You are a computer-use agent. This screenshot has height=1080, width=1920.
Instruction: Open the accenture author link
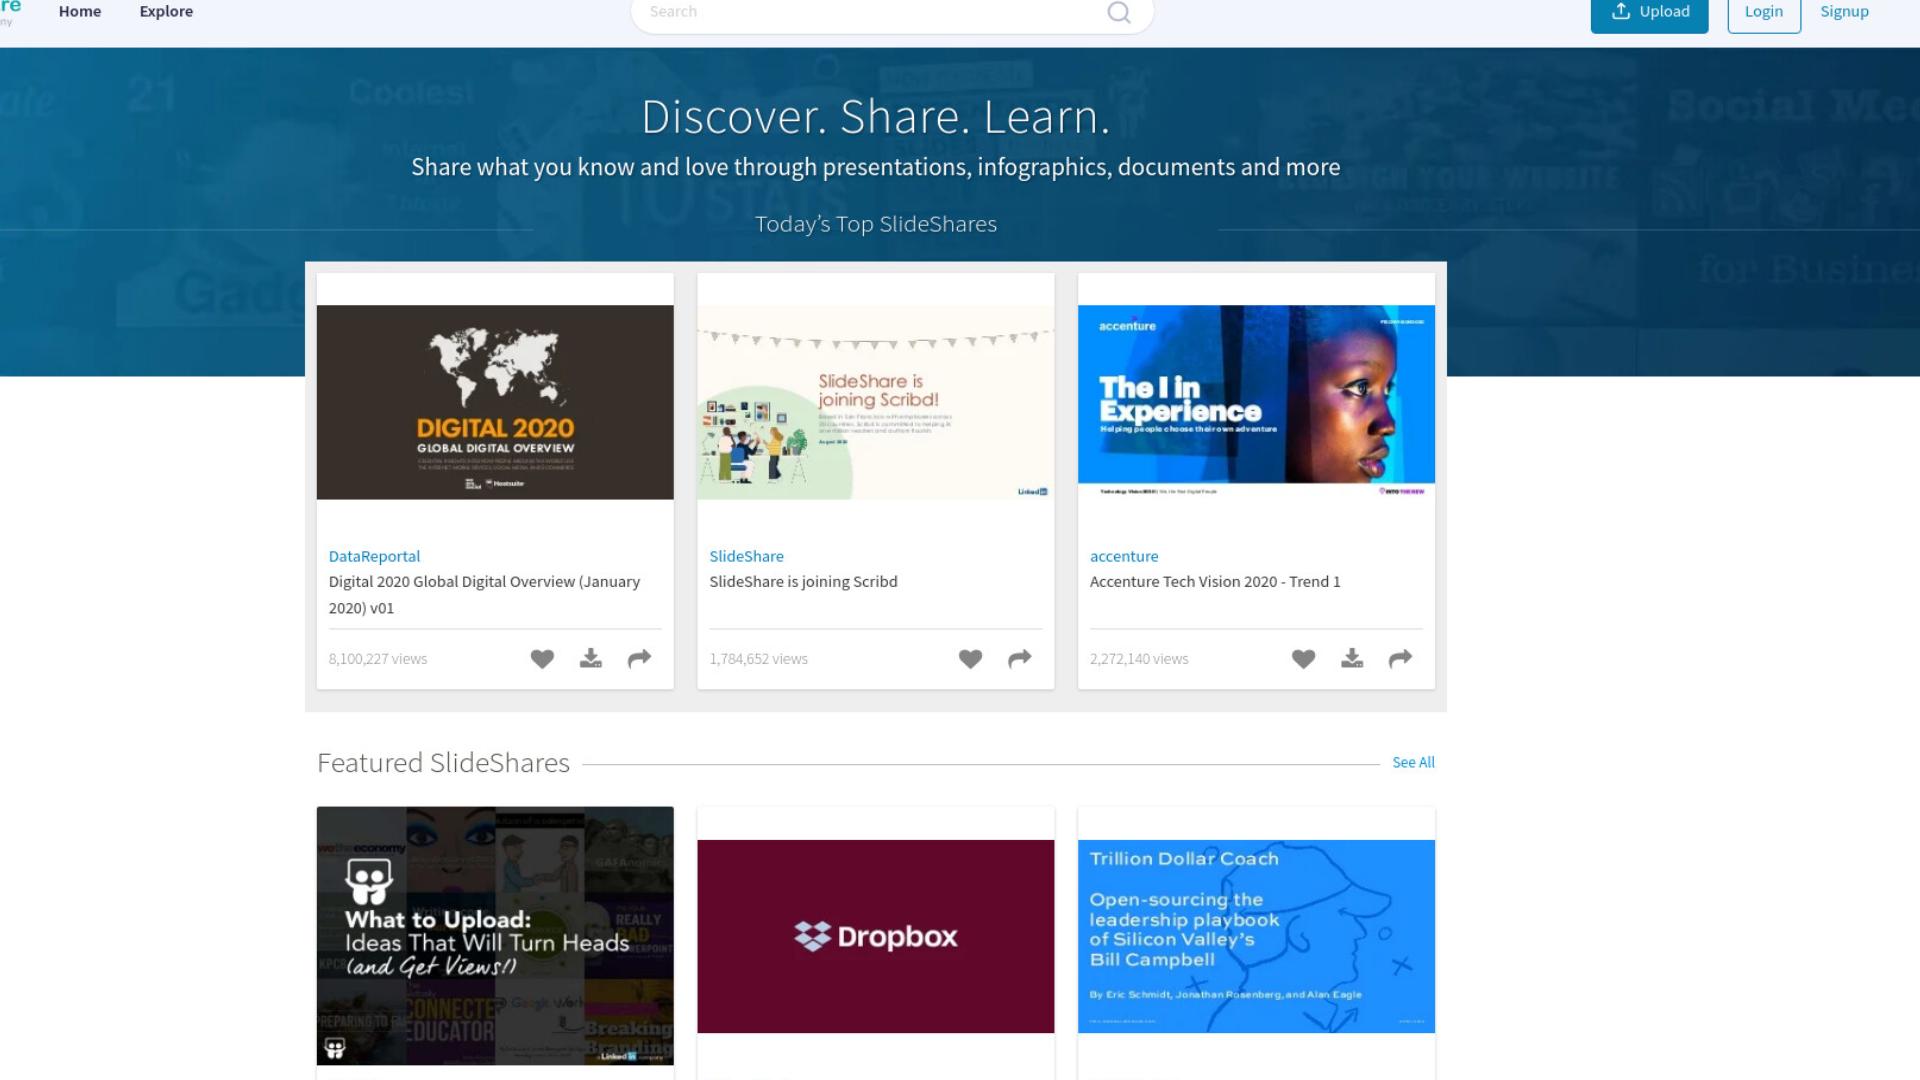click(x=1124, y=556)
